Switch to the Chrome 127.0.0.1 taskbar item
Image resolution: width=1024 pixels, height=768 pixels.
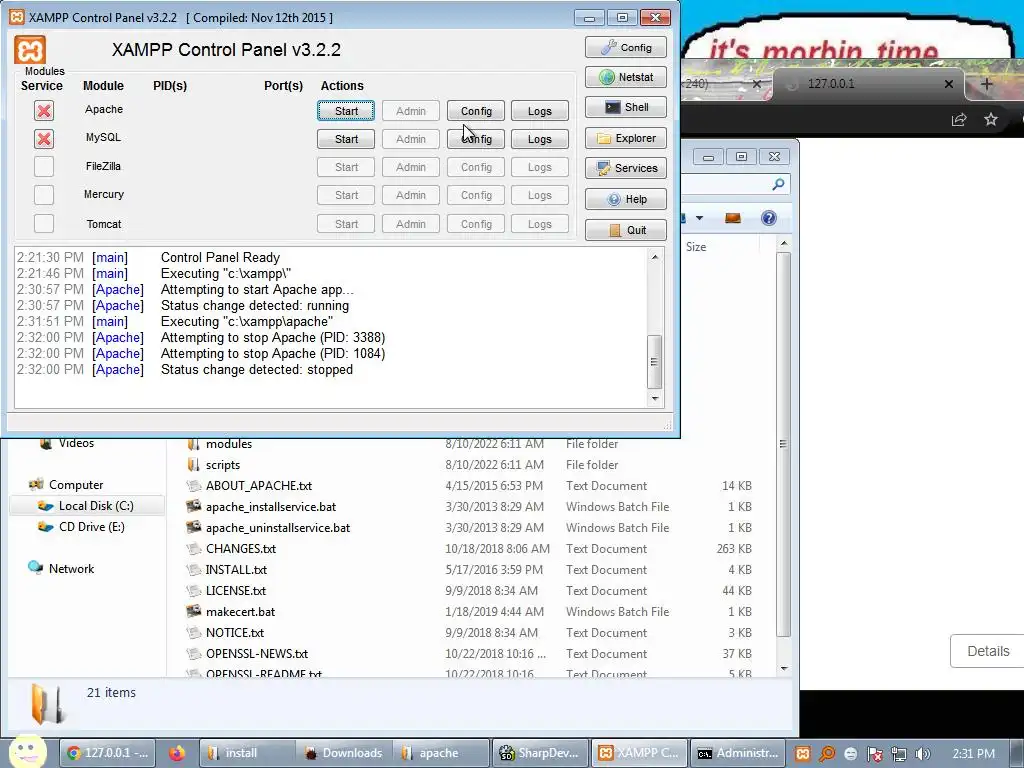coord(108,753)
